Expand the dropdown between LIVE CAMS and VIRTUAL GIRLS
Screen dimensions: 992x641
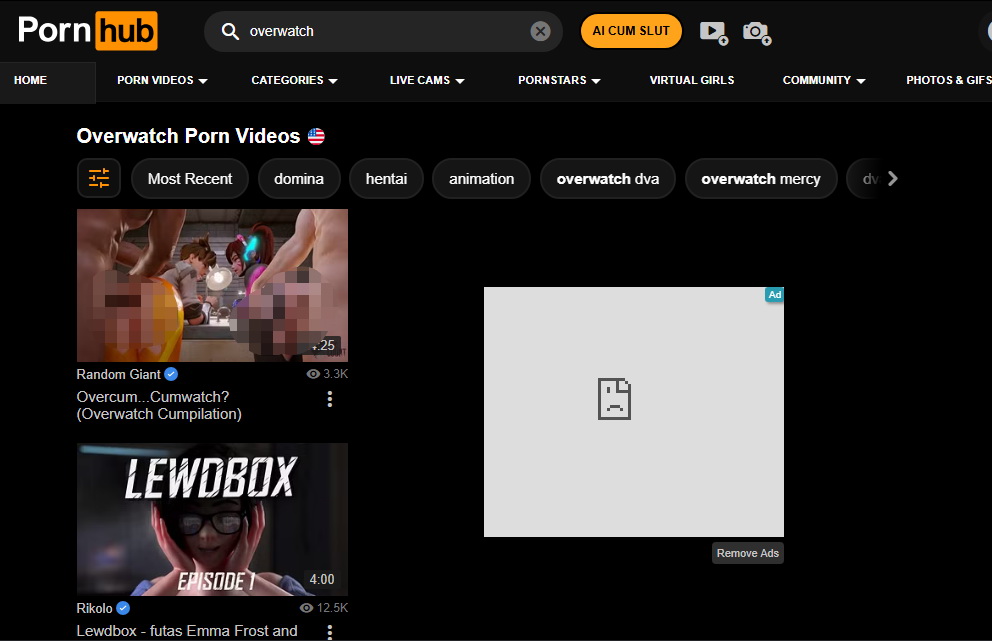[559, 80]
